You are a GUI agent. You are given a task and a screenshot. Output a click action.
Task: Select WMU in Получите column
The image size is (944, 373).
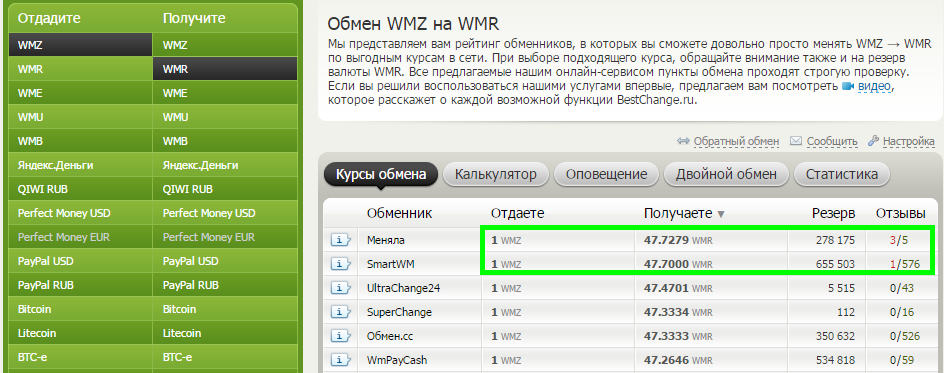click(x=225, y=117)
